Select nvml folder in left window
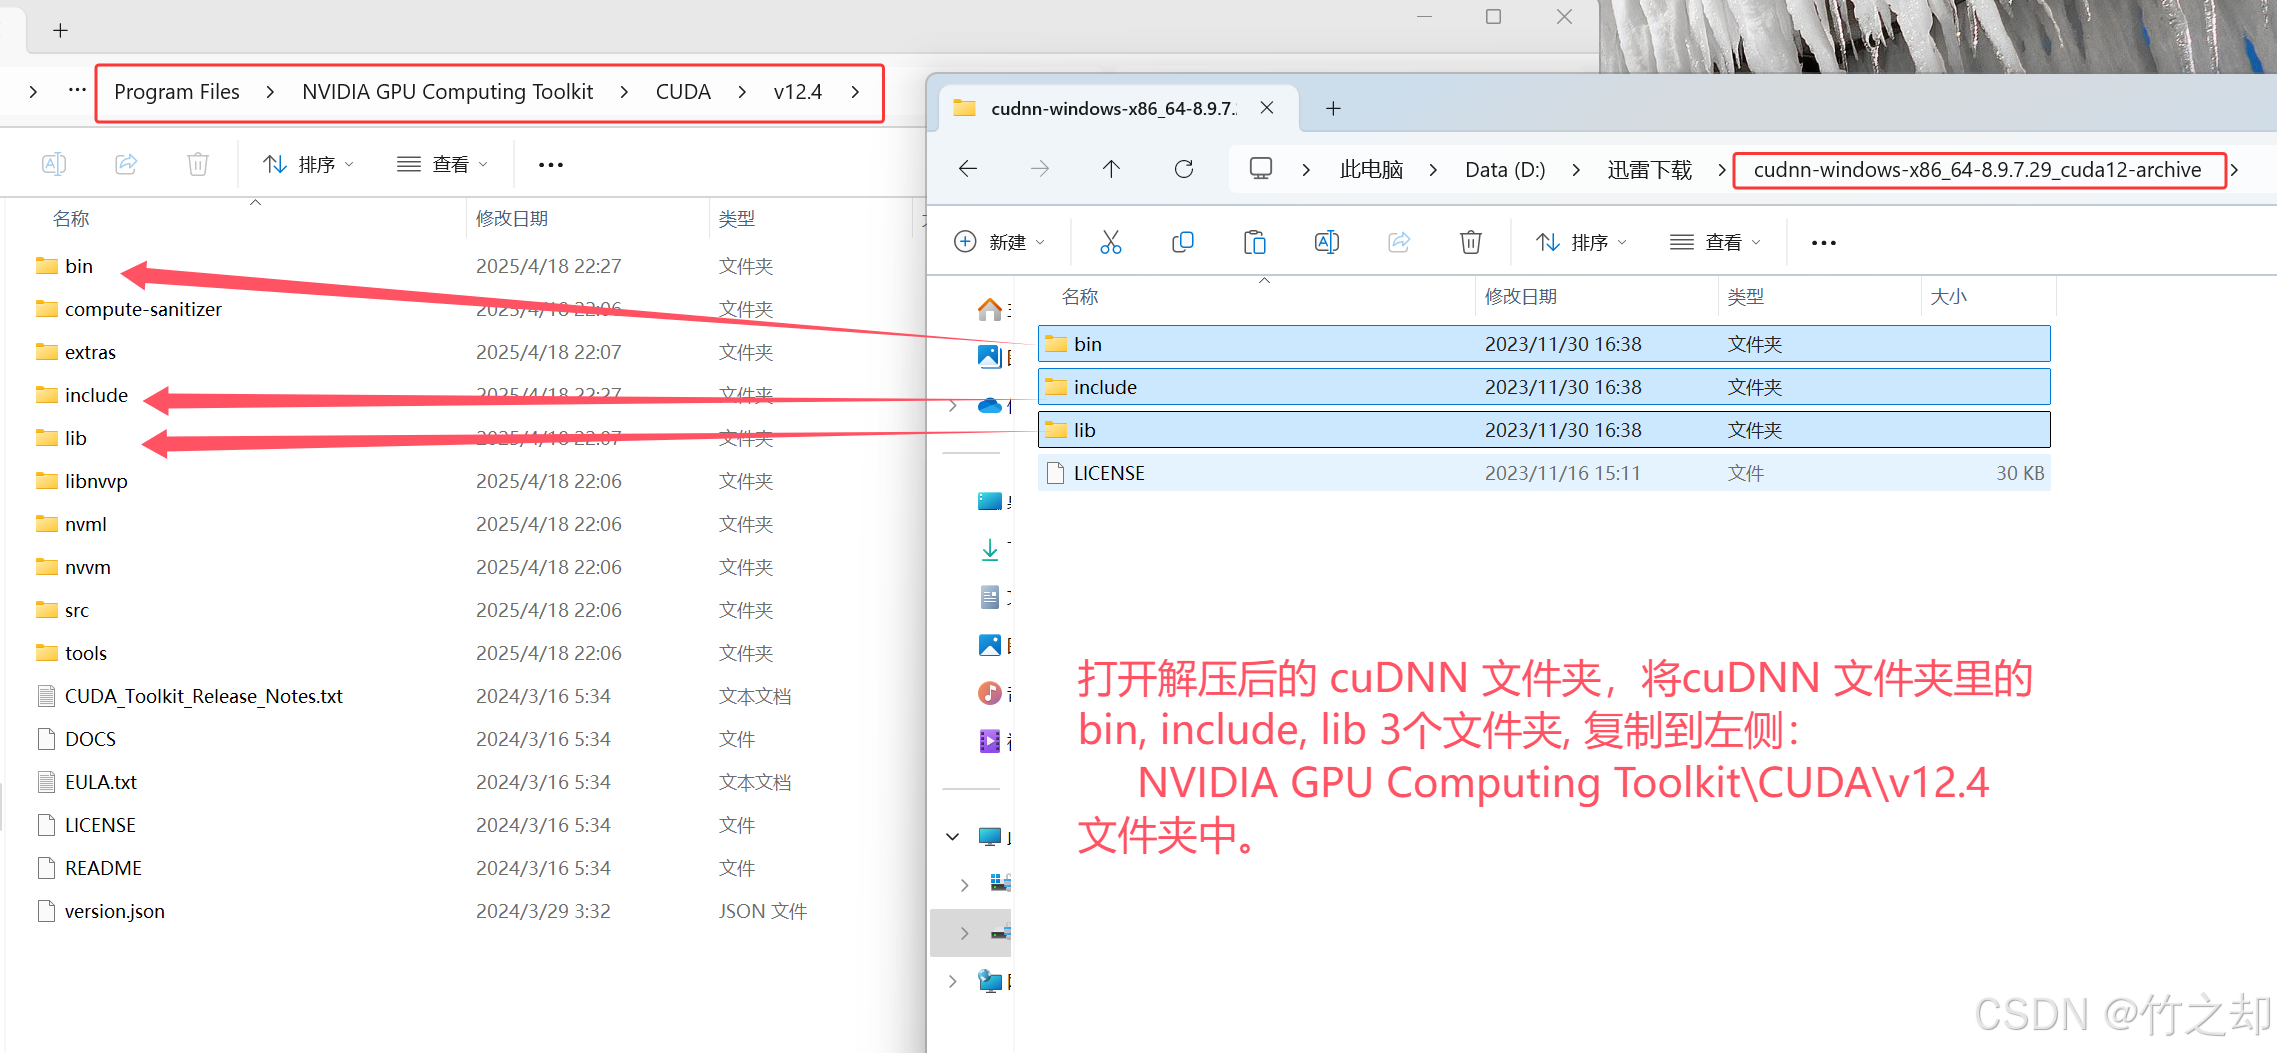 coord(85,524)
